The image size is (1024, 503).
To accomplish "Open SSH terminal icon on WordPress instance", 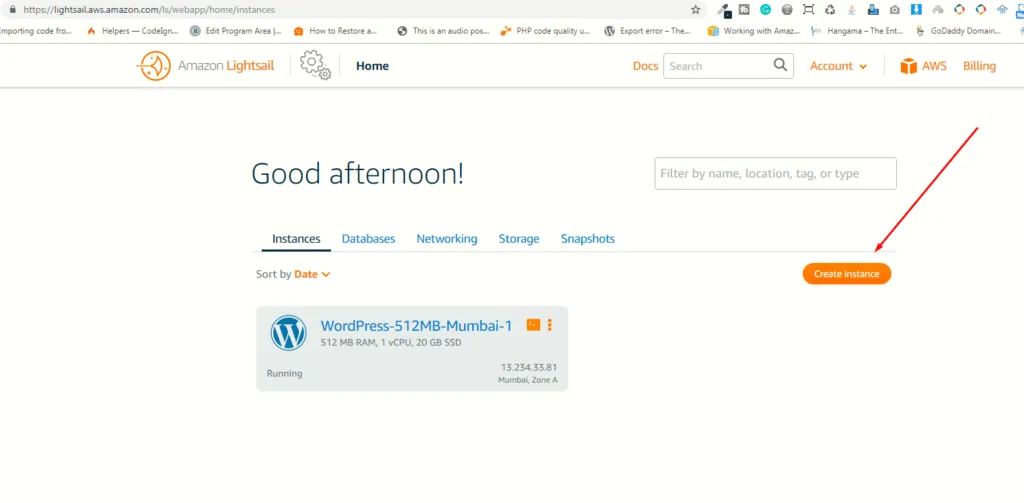I will [x=533, y=325].
